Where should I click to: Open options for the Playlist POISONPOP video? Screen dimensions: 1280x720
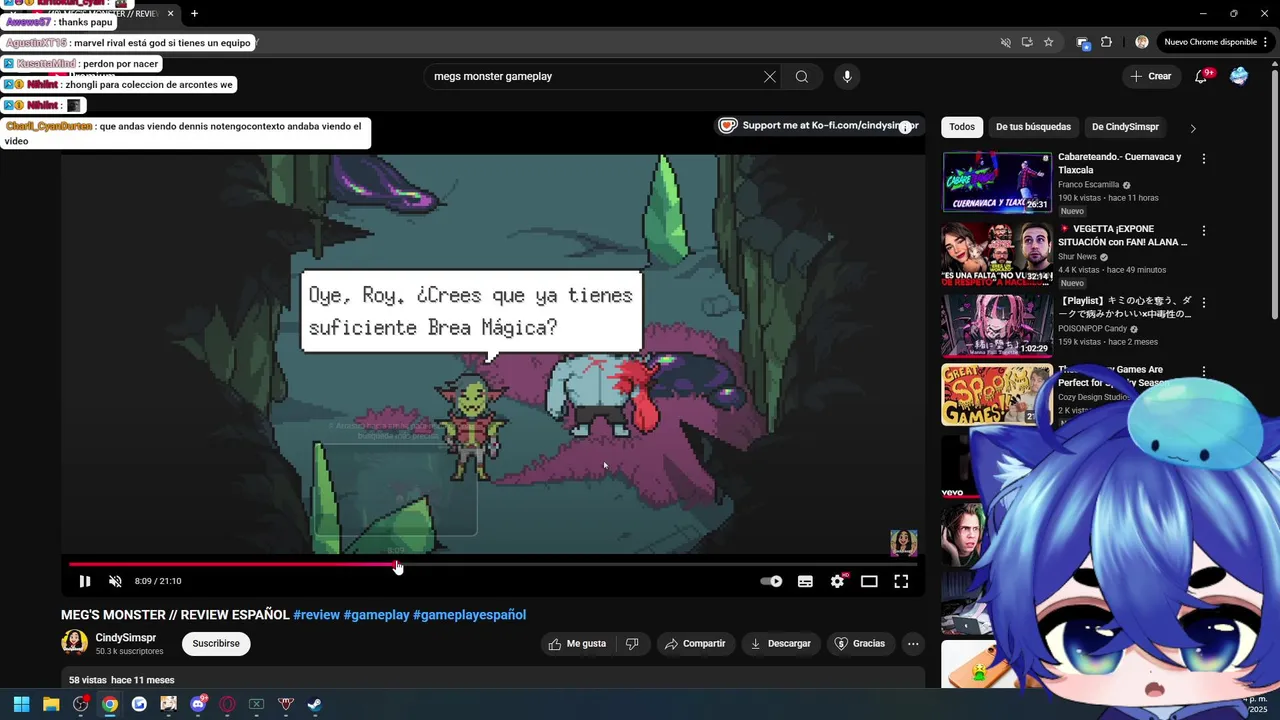pyautogui.click(x=1203, y=303)
